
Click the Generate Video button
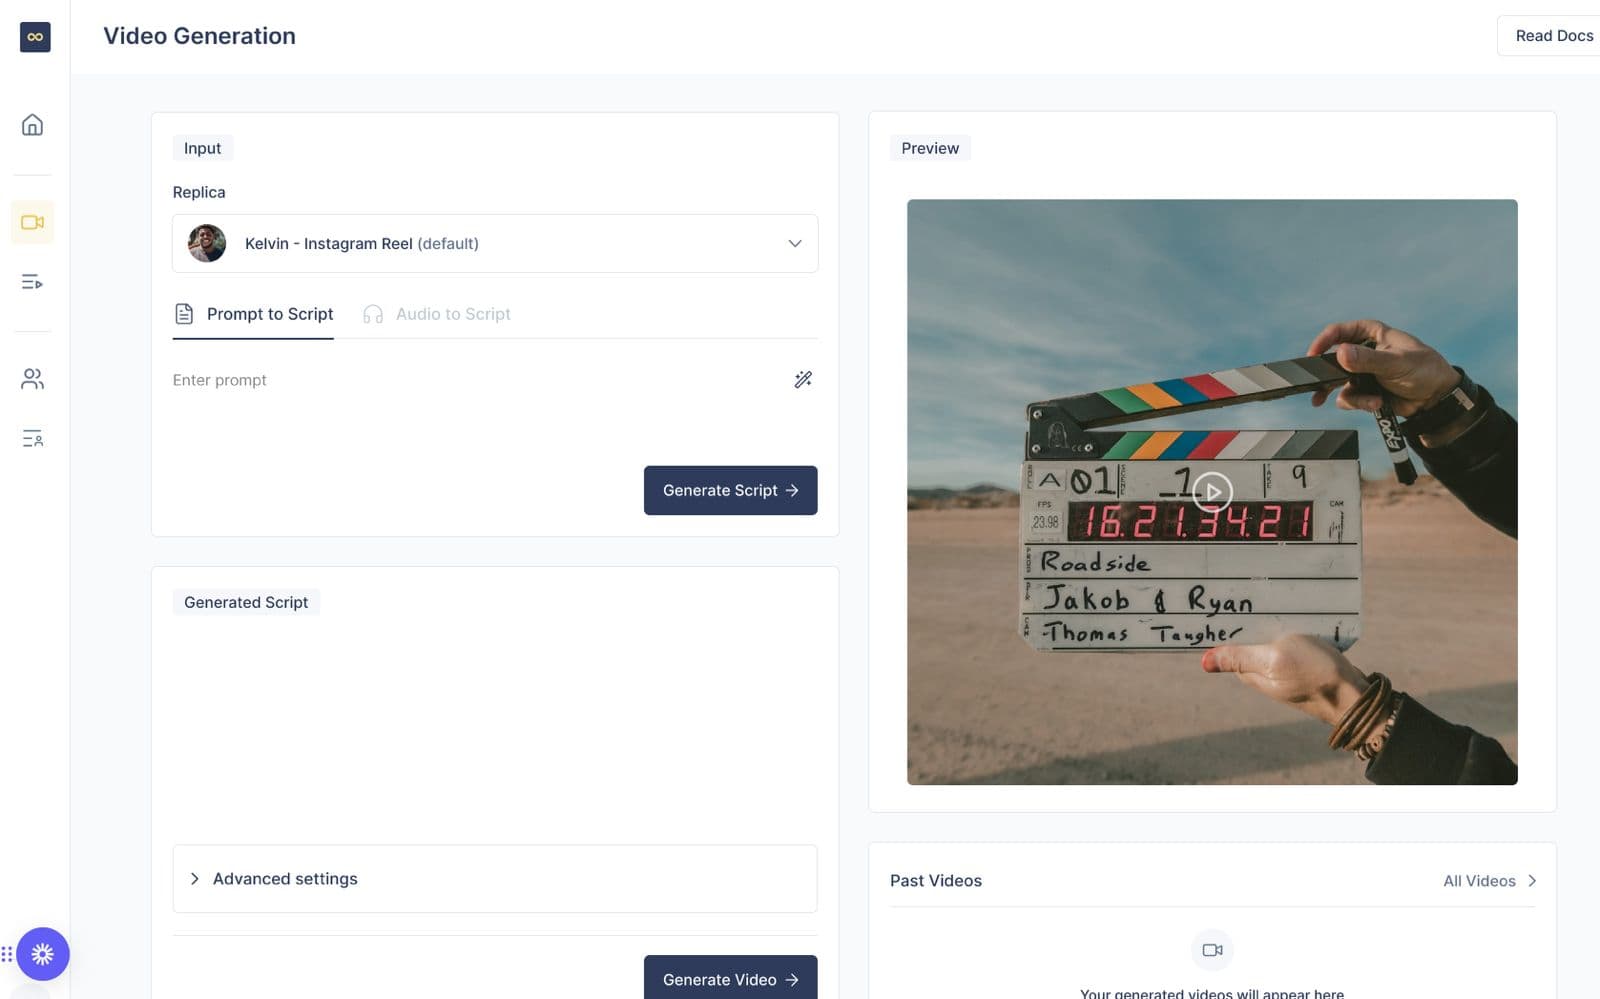pyautogui.click(x=730, y=979)
